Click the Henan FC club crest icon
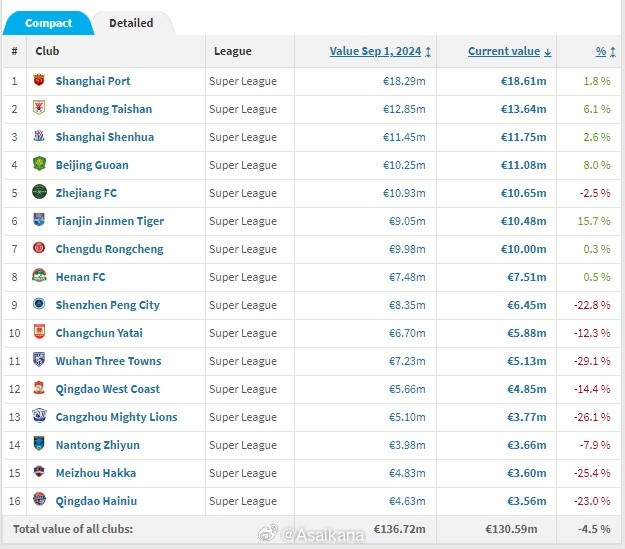 point(39,277)
